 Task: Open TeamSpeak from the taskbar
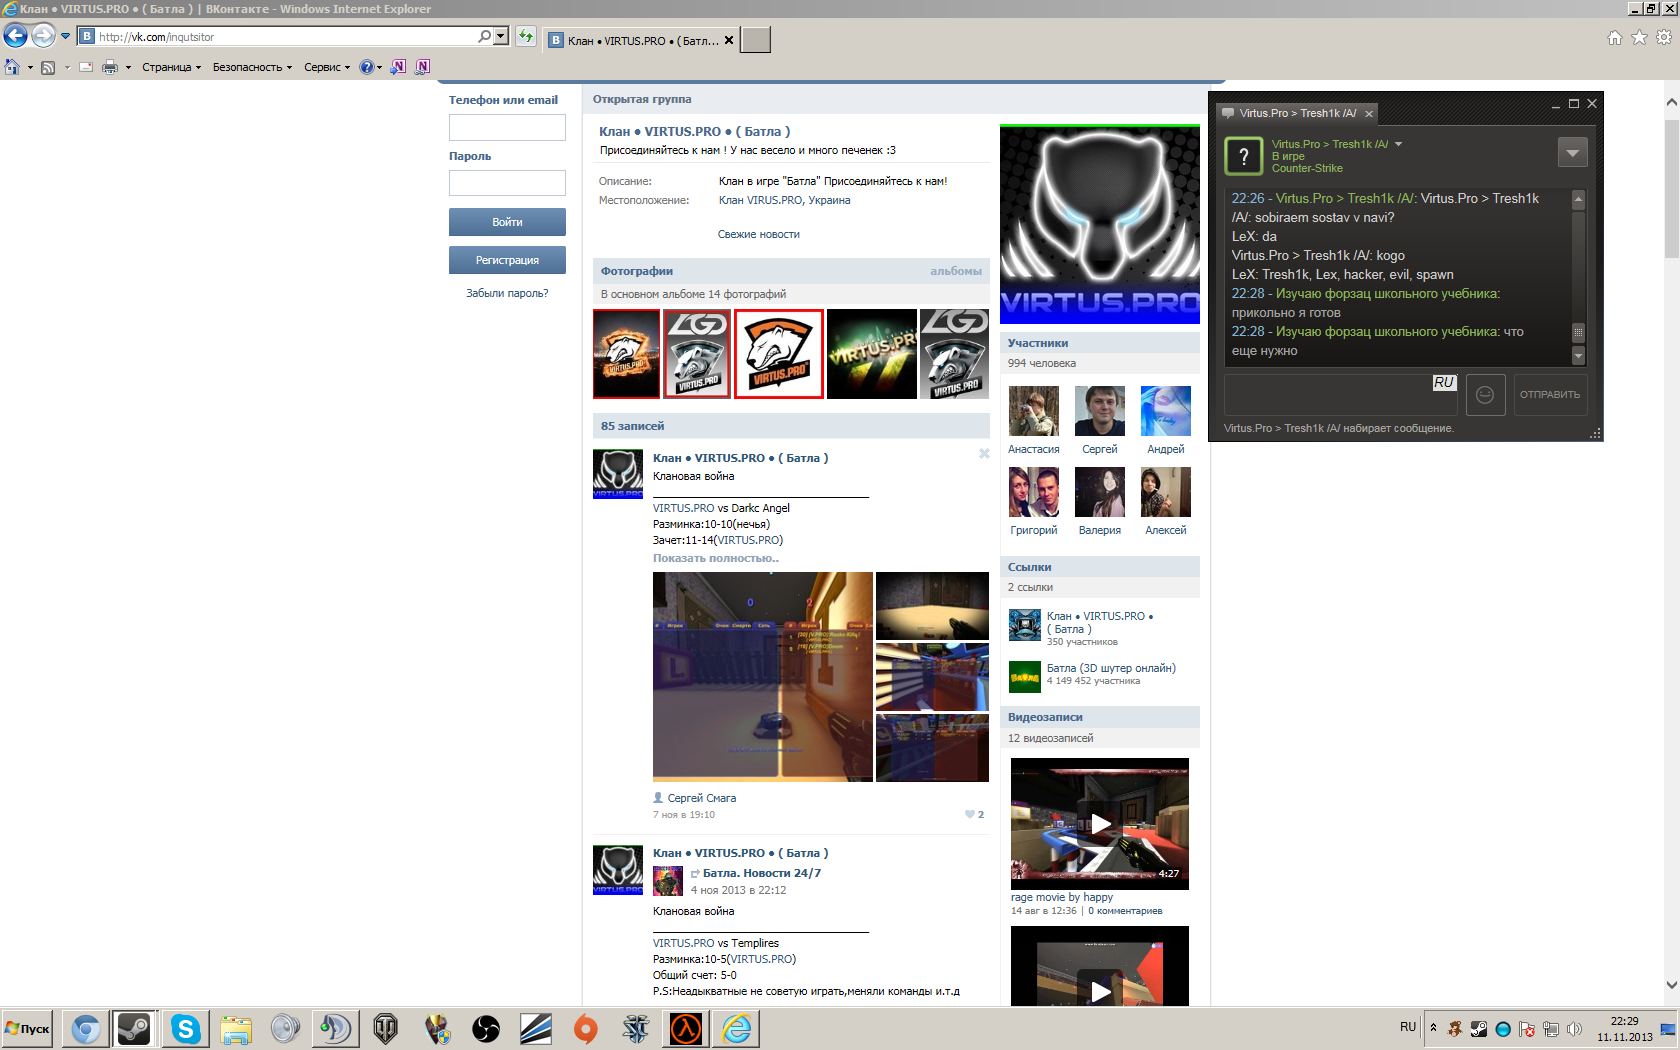[335, 1029]
